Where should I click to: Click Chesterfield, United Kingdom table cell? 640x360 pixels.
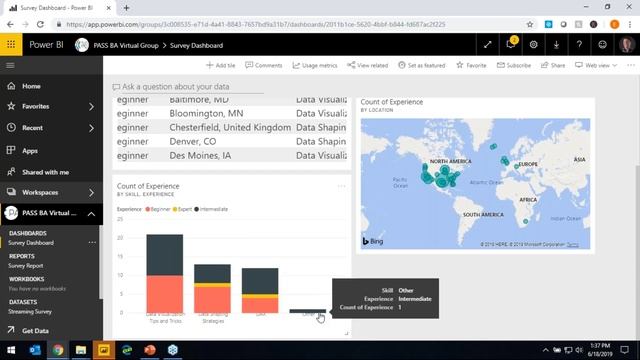(230, 127)
